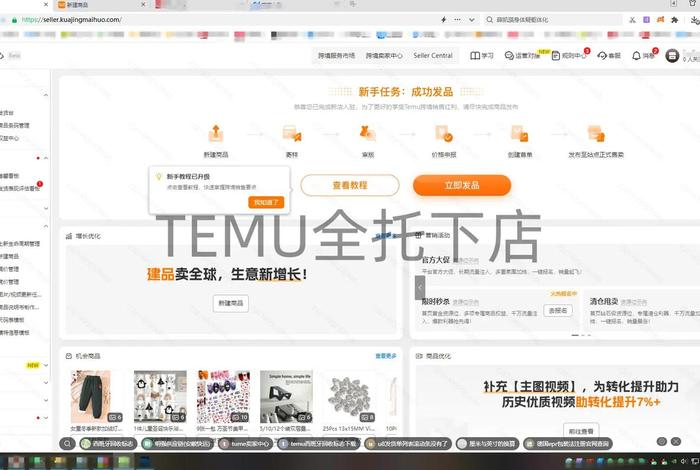
Task: Open the 学习 book icon
Action: coord(475,56)
